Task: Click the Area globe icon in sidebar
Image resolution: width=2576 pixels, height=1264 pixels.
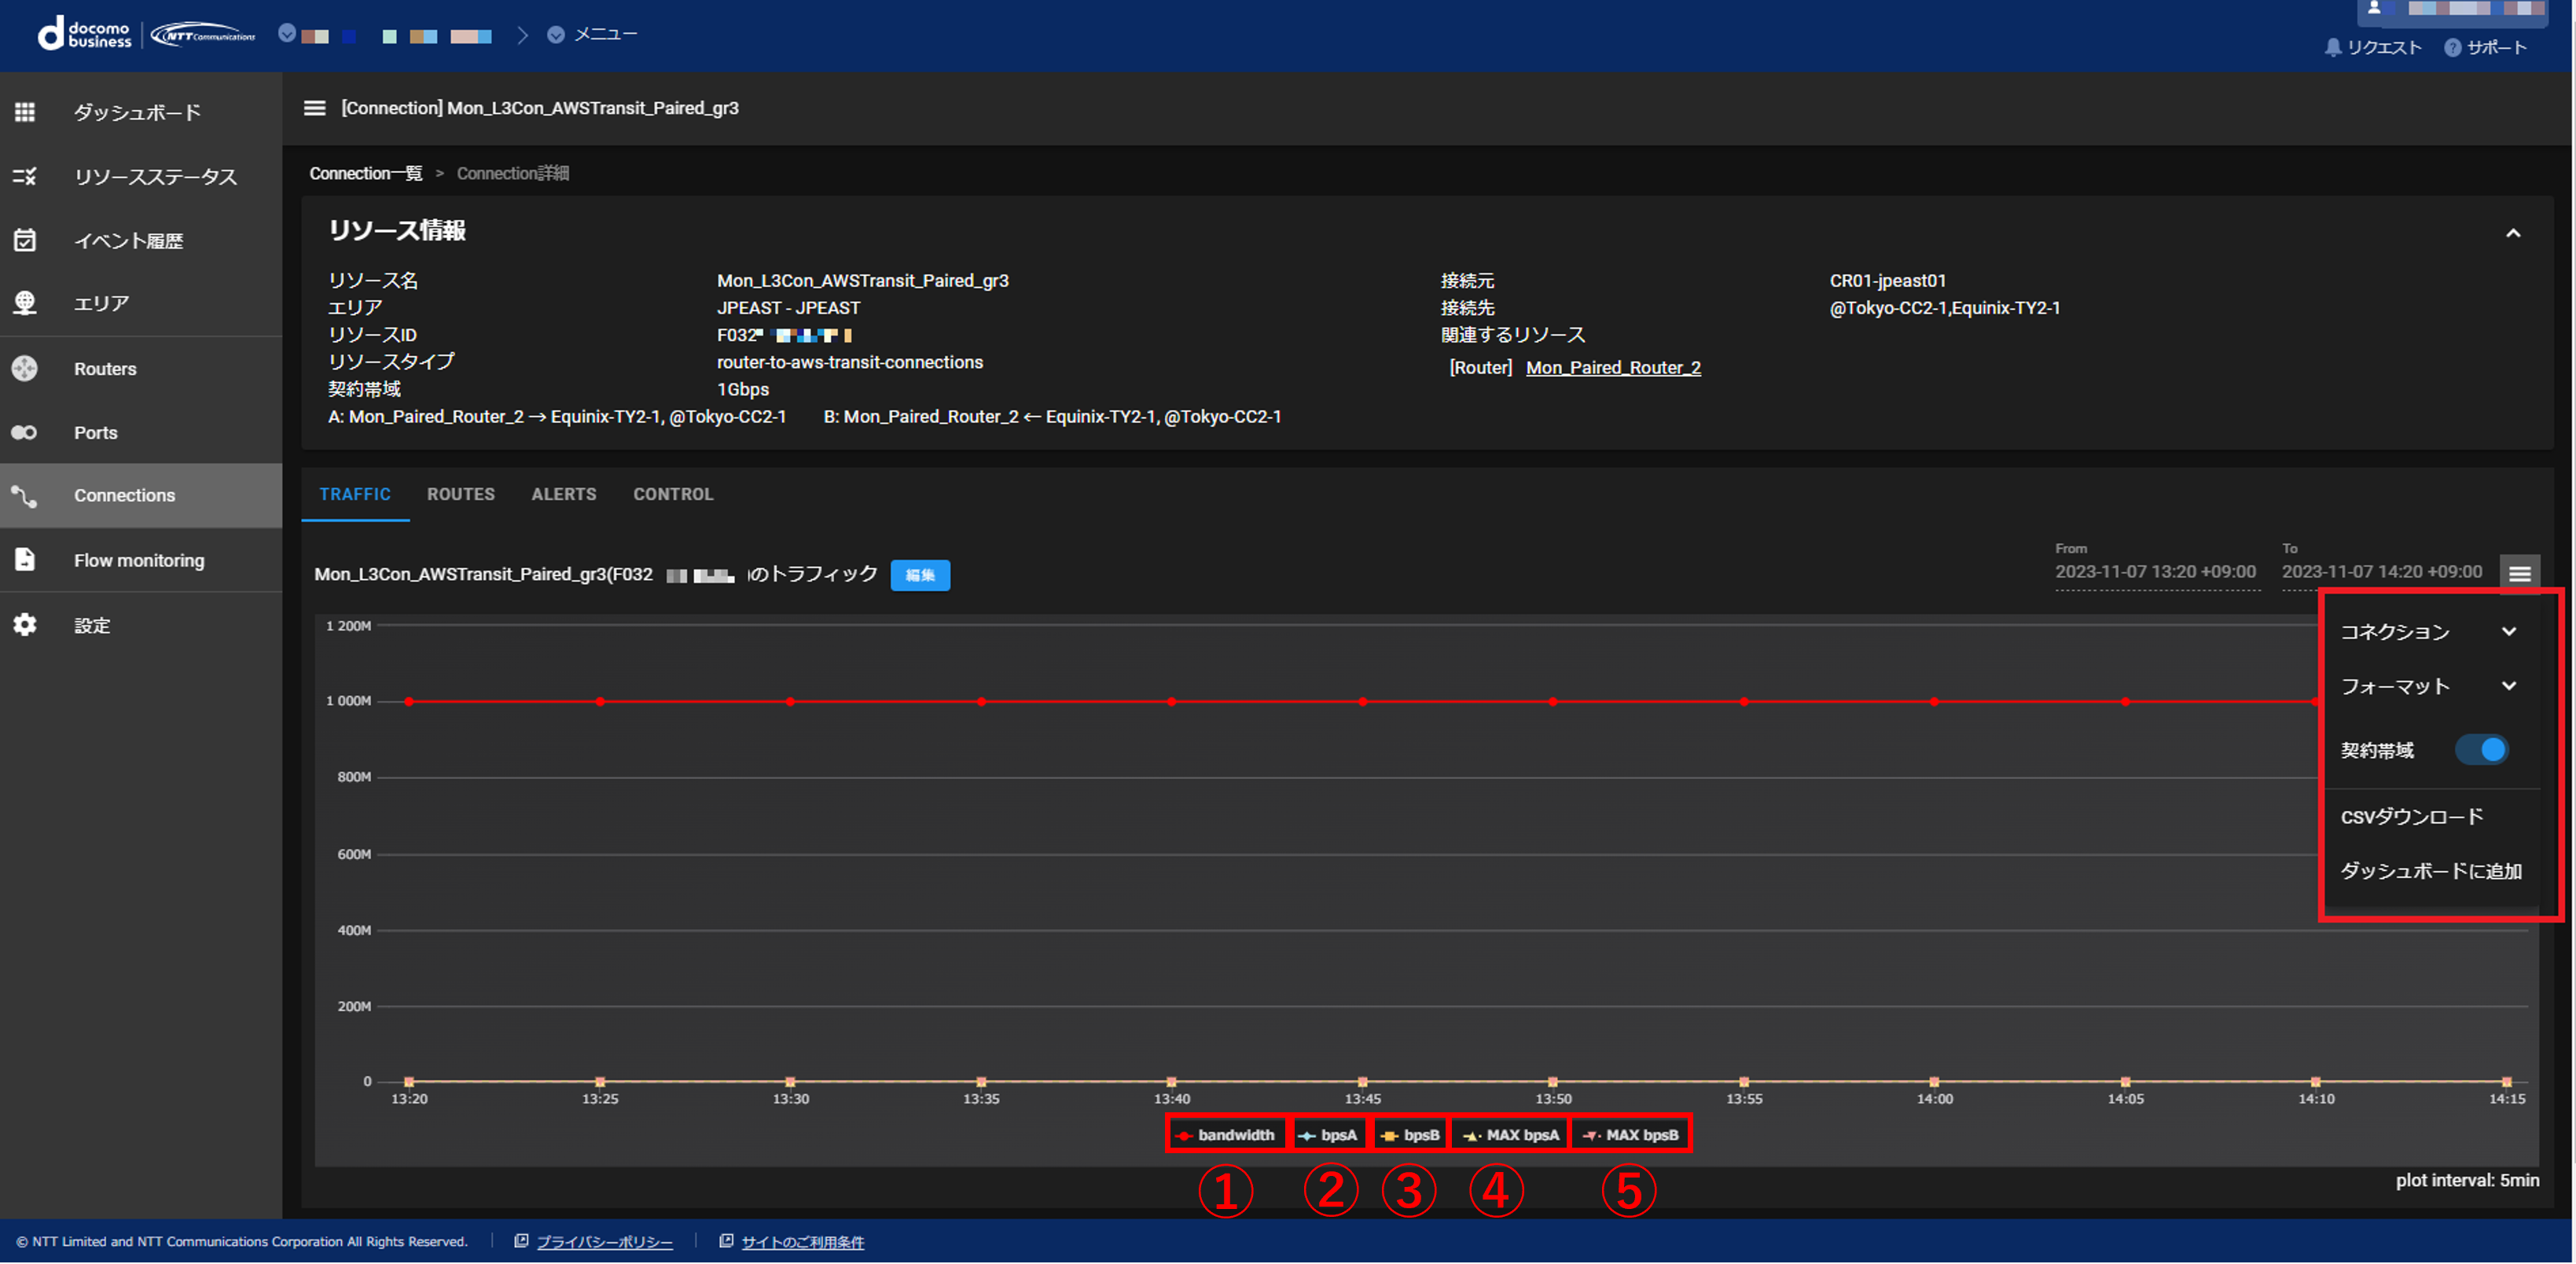Action: [25, 303]
